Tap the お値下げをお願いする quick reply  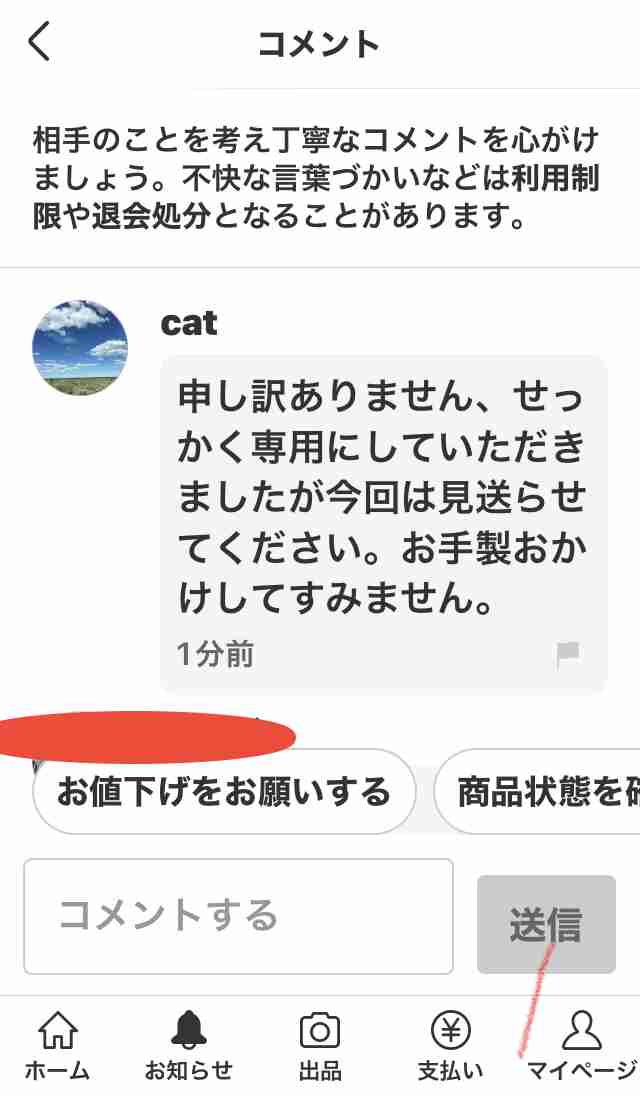click(224, 791)
